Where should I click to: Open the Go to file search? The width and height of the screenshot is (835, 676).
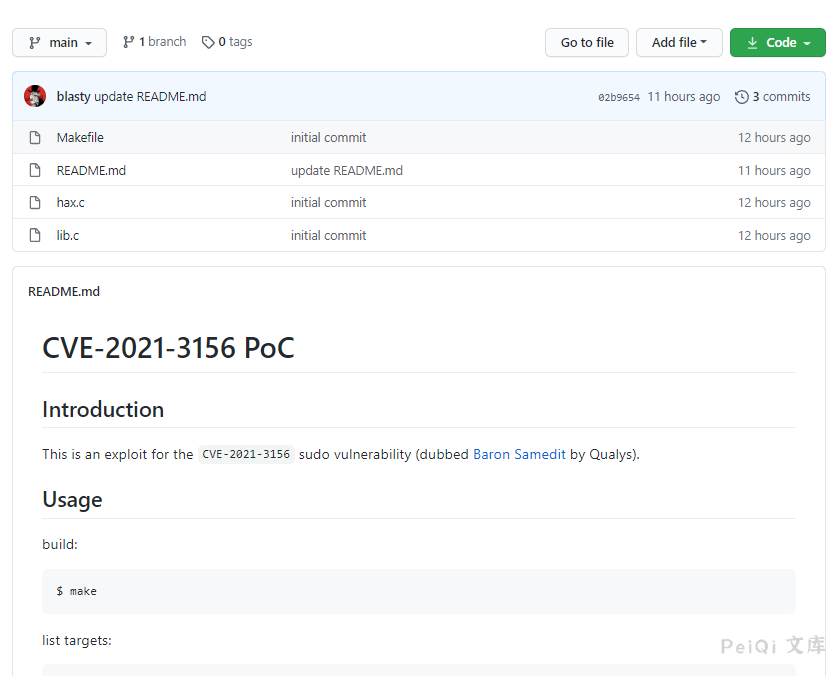[x=586, y=42]
